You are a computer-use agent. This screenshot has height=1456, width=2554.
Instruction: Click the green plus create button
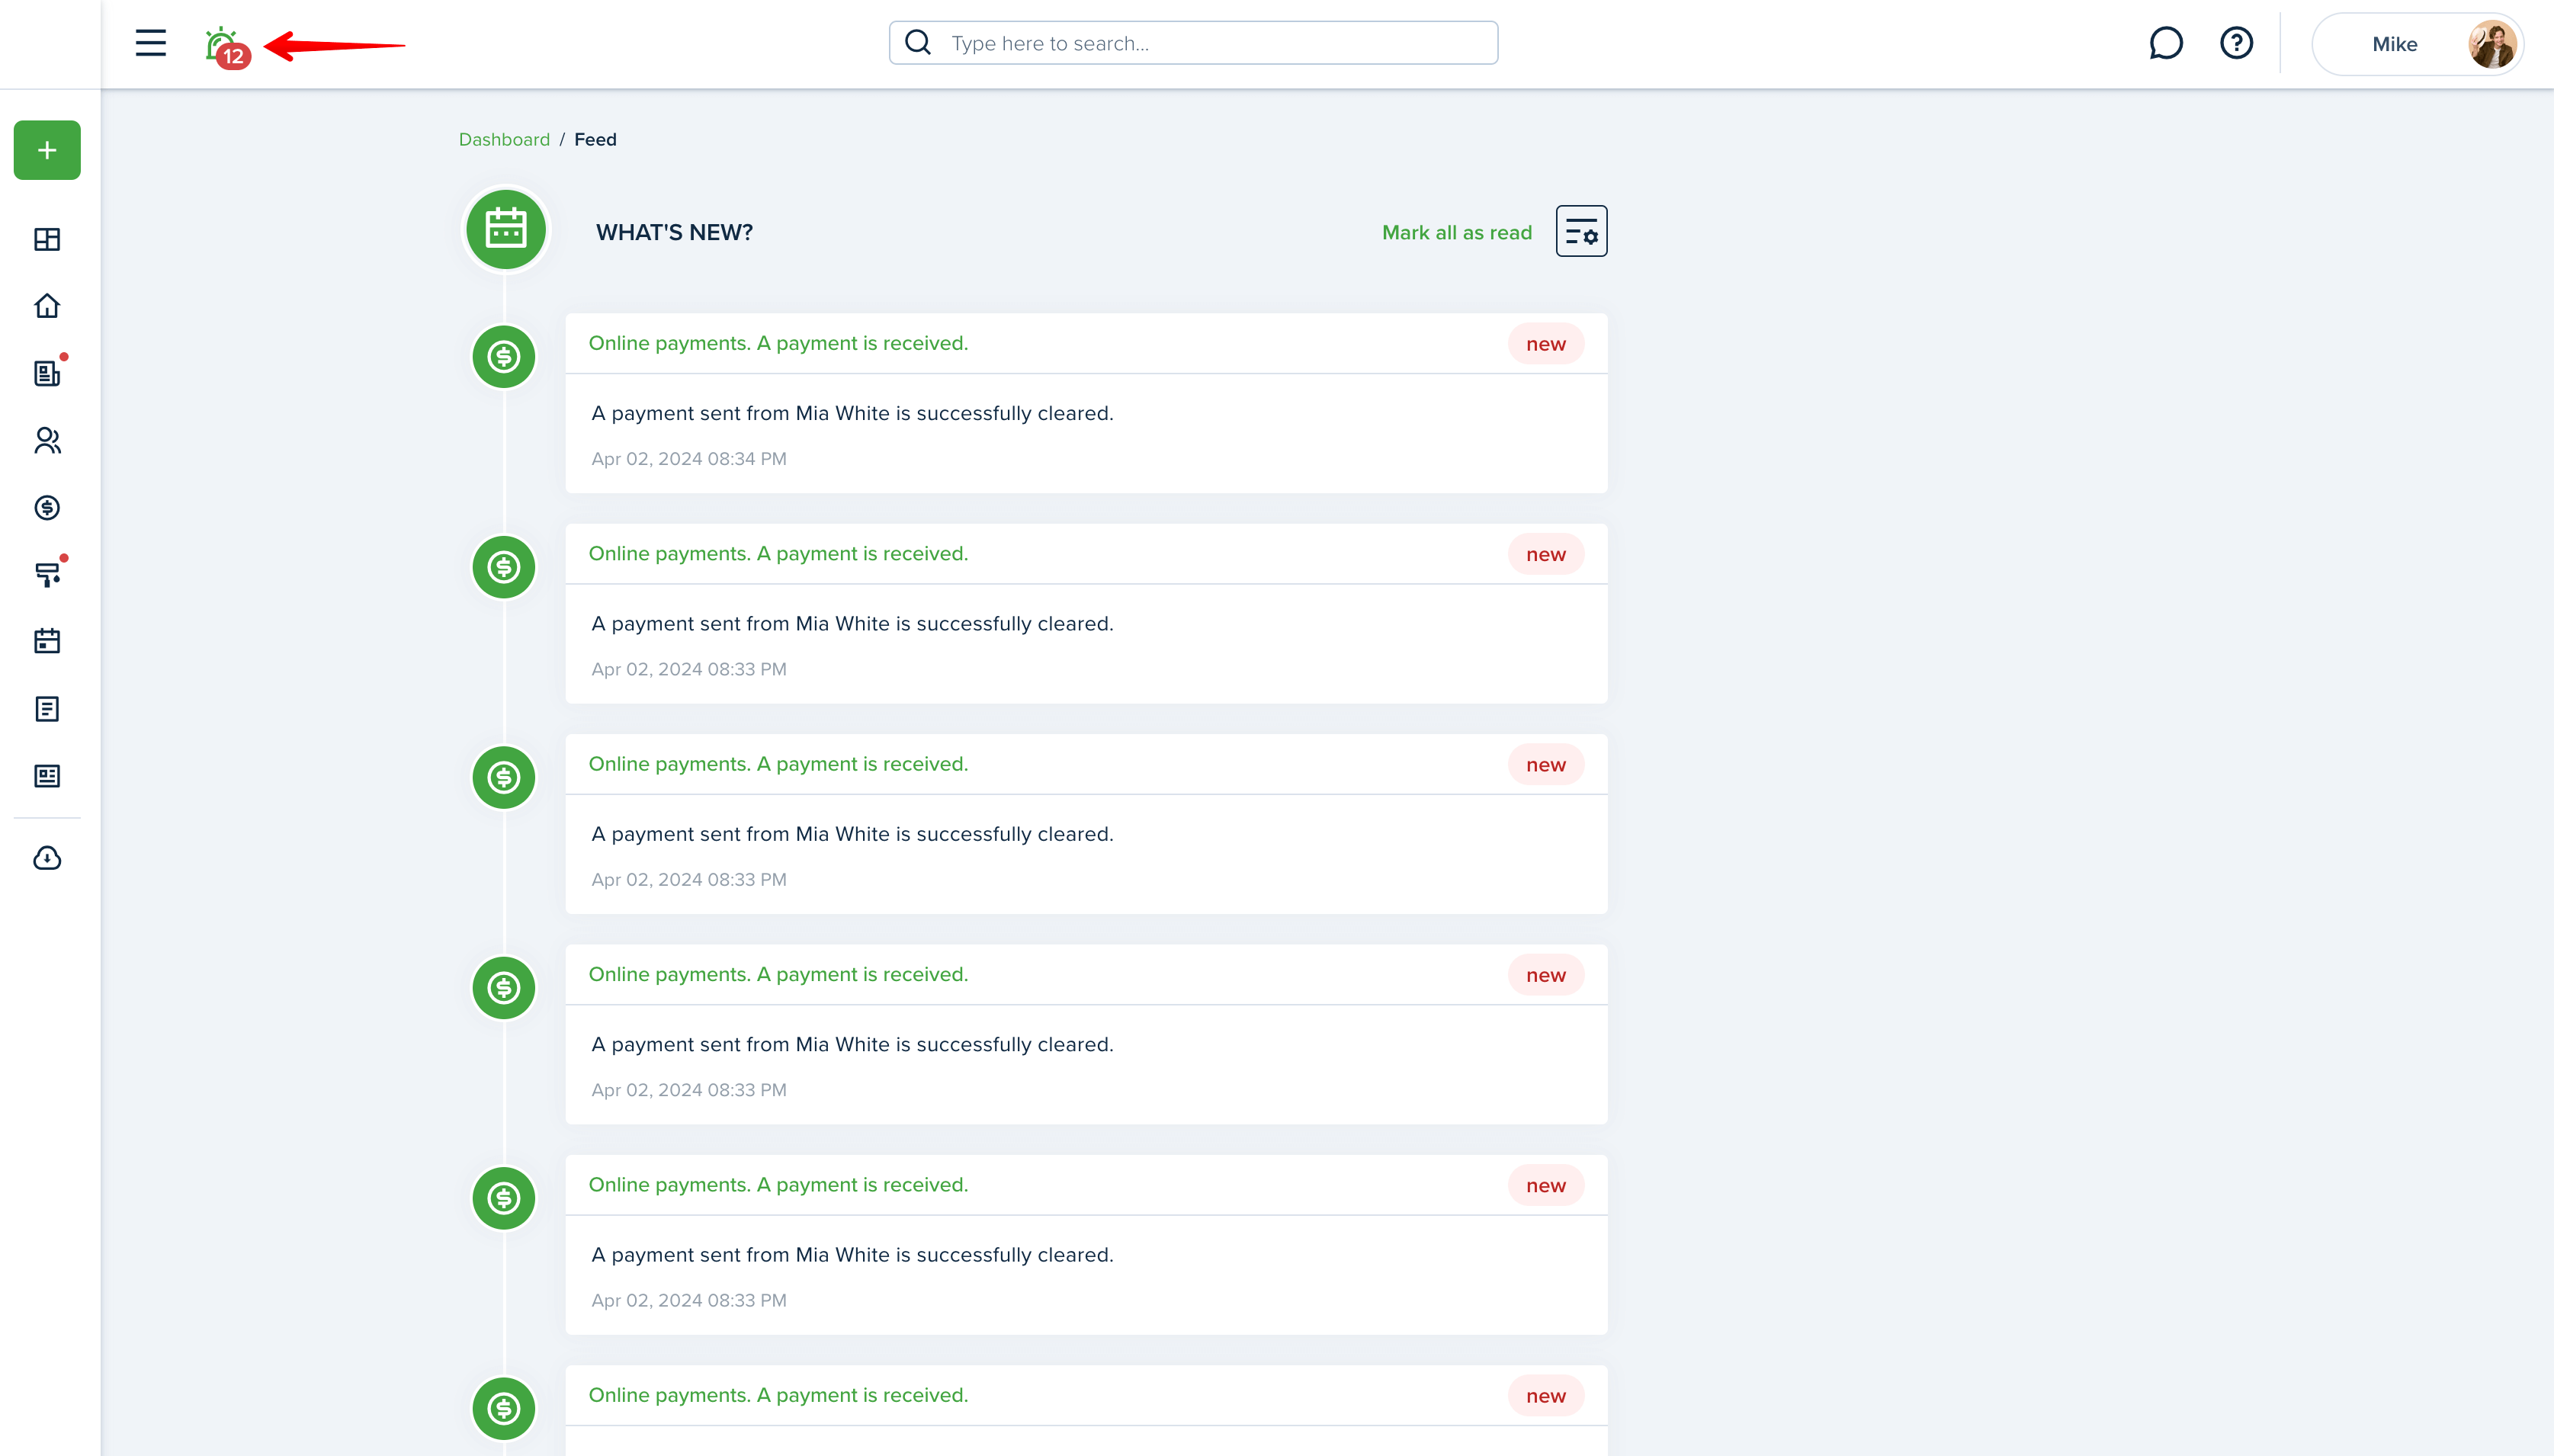coord(47,150)
